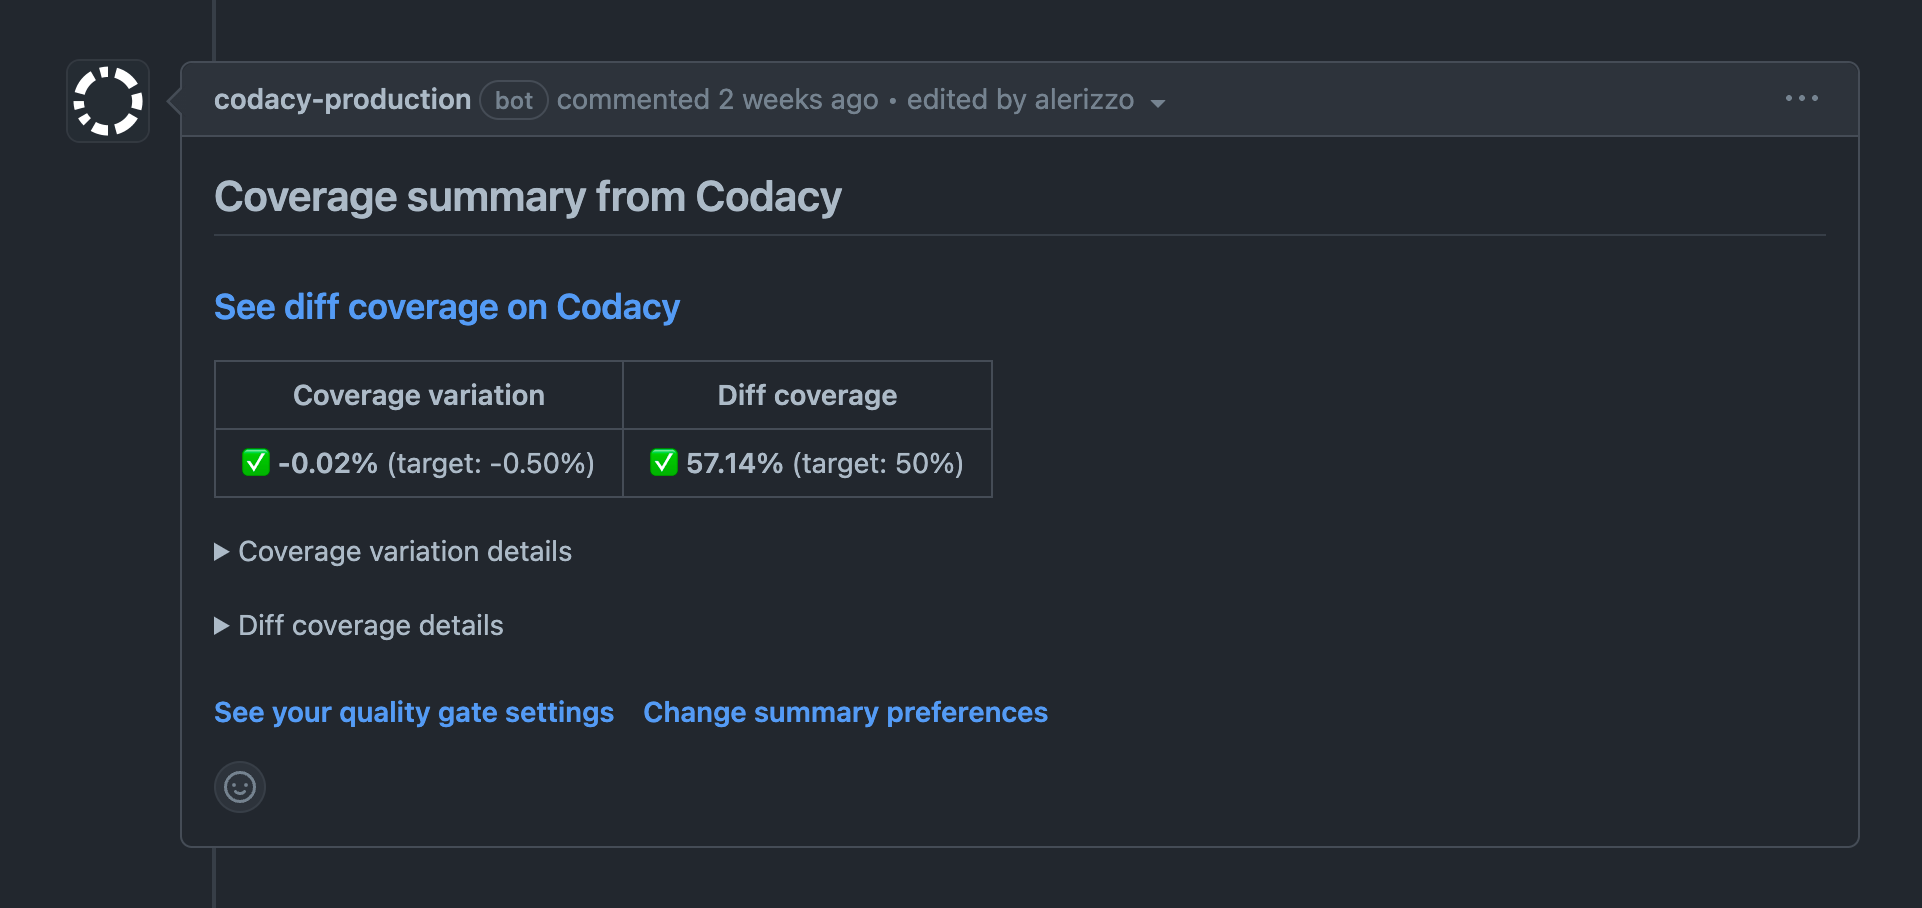Select the Diff coverage column header
1922x908 pixels.
coord(806,394)
